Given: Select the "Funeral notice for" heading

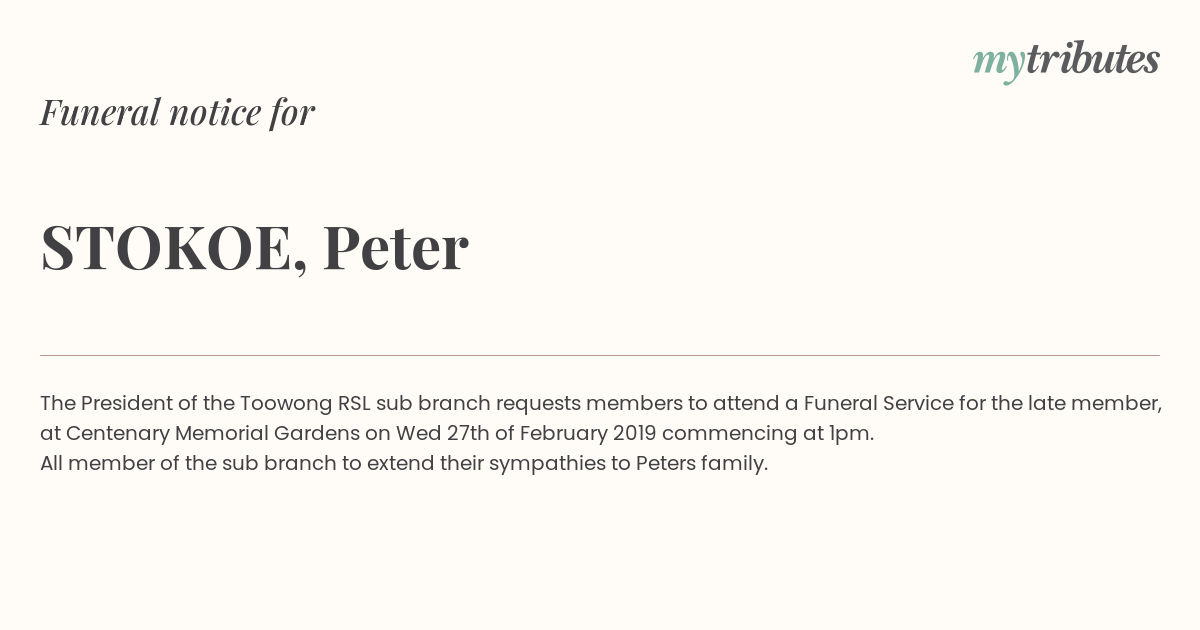Looking at the screenshot, I should [x=177, y=112].
